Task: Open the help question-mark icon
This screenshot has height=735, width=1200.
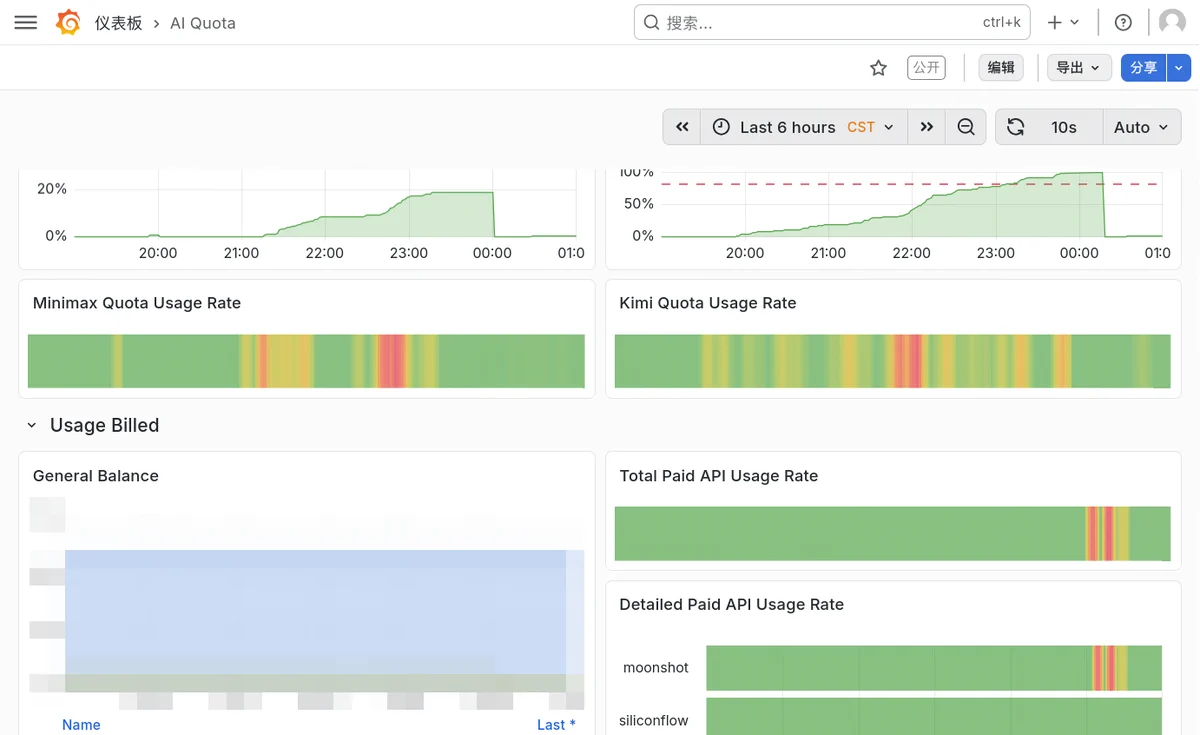Action: pyautogui.click(x=1123, y=22)
